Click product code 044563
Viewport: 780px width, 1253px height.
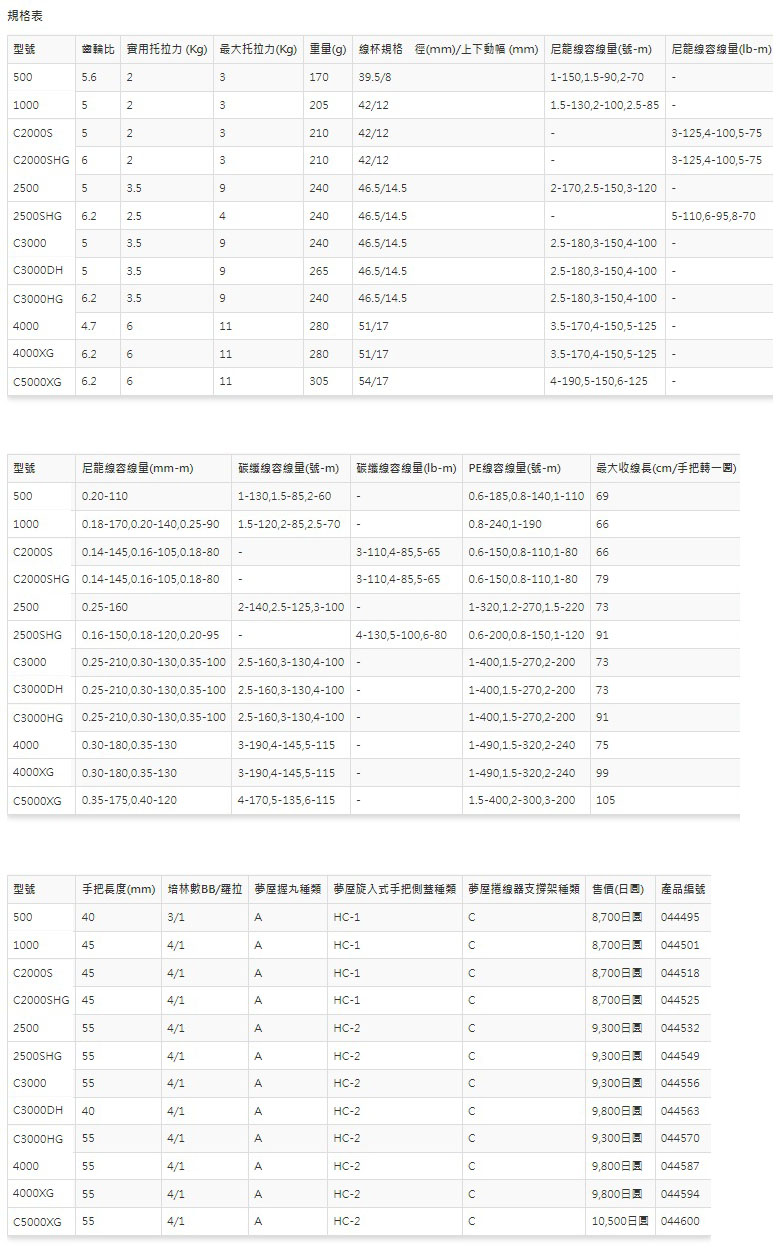680,1110
